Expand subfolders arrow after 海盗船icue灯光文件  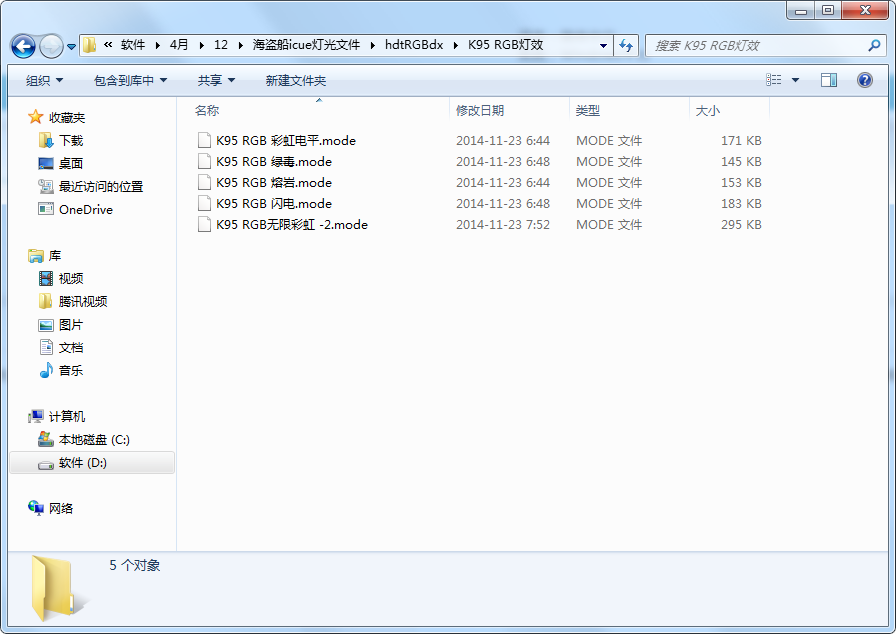[x=373, y=45]
